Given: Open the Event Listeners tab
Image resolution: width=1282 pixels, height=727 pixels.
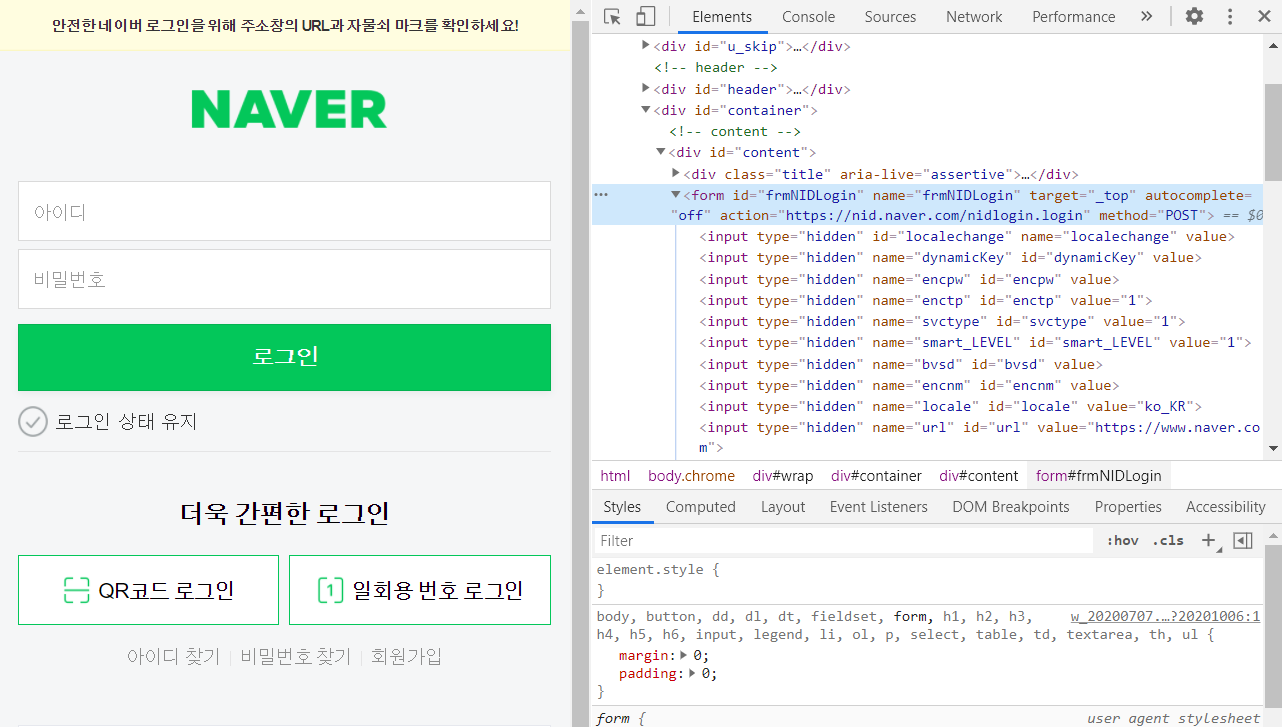Looking at the screenshot, I should [878, 507].
